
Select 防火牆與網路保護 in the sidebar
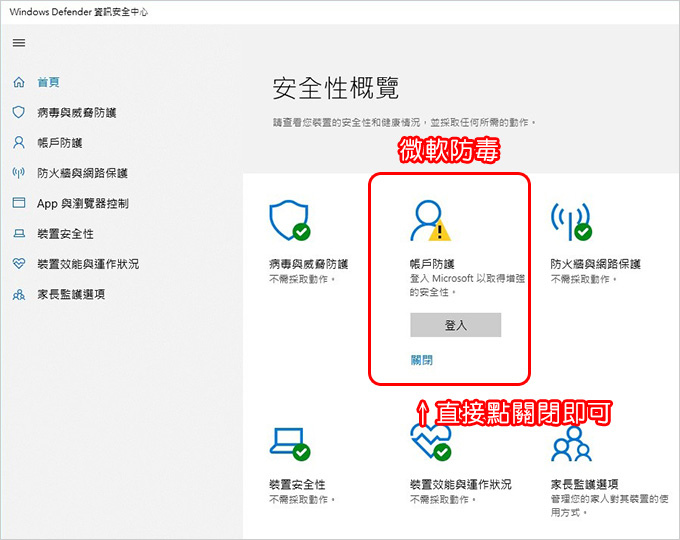click(x=82, y=173)
